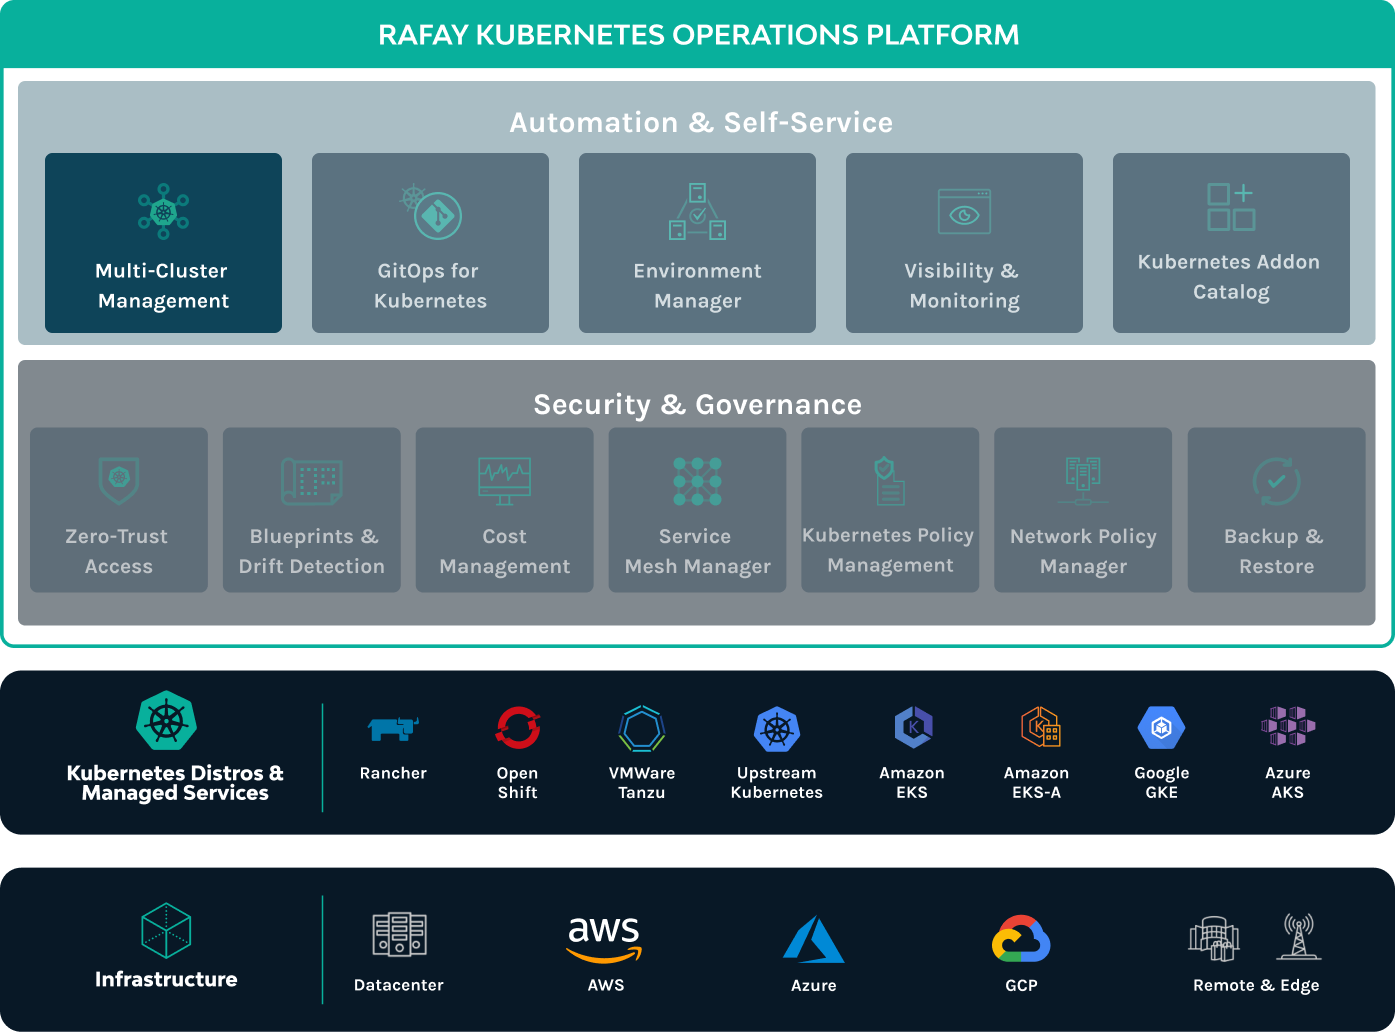This screenshot has width=1396, height=1032.
Task: Click the Rancher text label
Action: pyautogui.click(x=393, y=773)
